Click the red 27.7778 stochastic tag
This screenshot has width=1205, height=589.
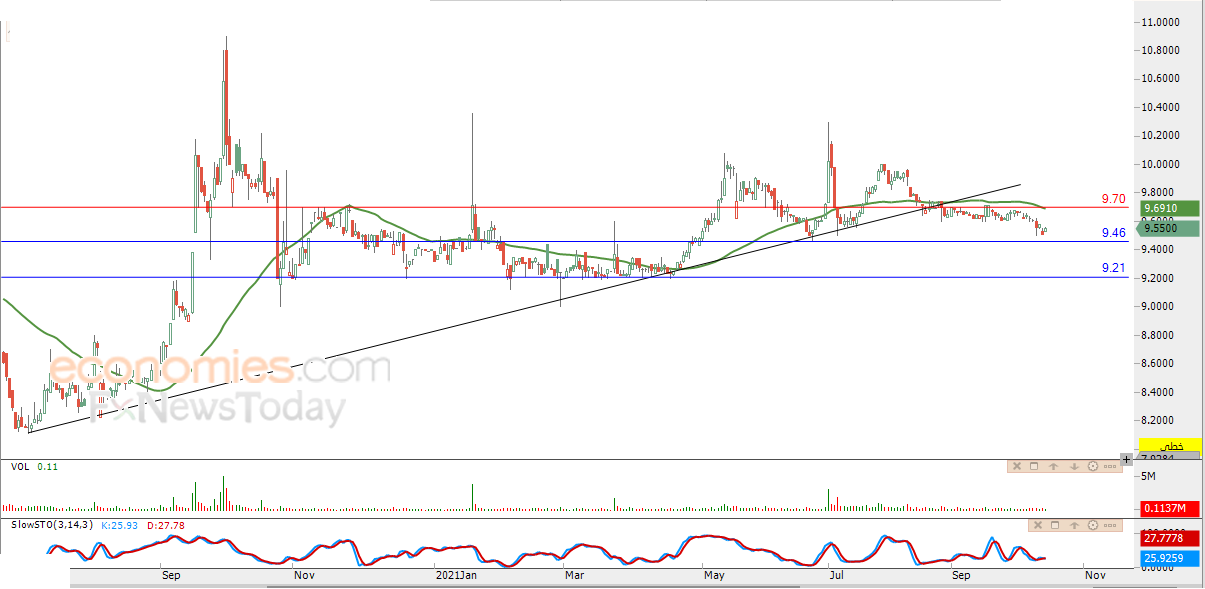pos(1170,538)
